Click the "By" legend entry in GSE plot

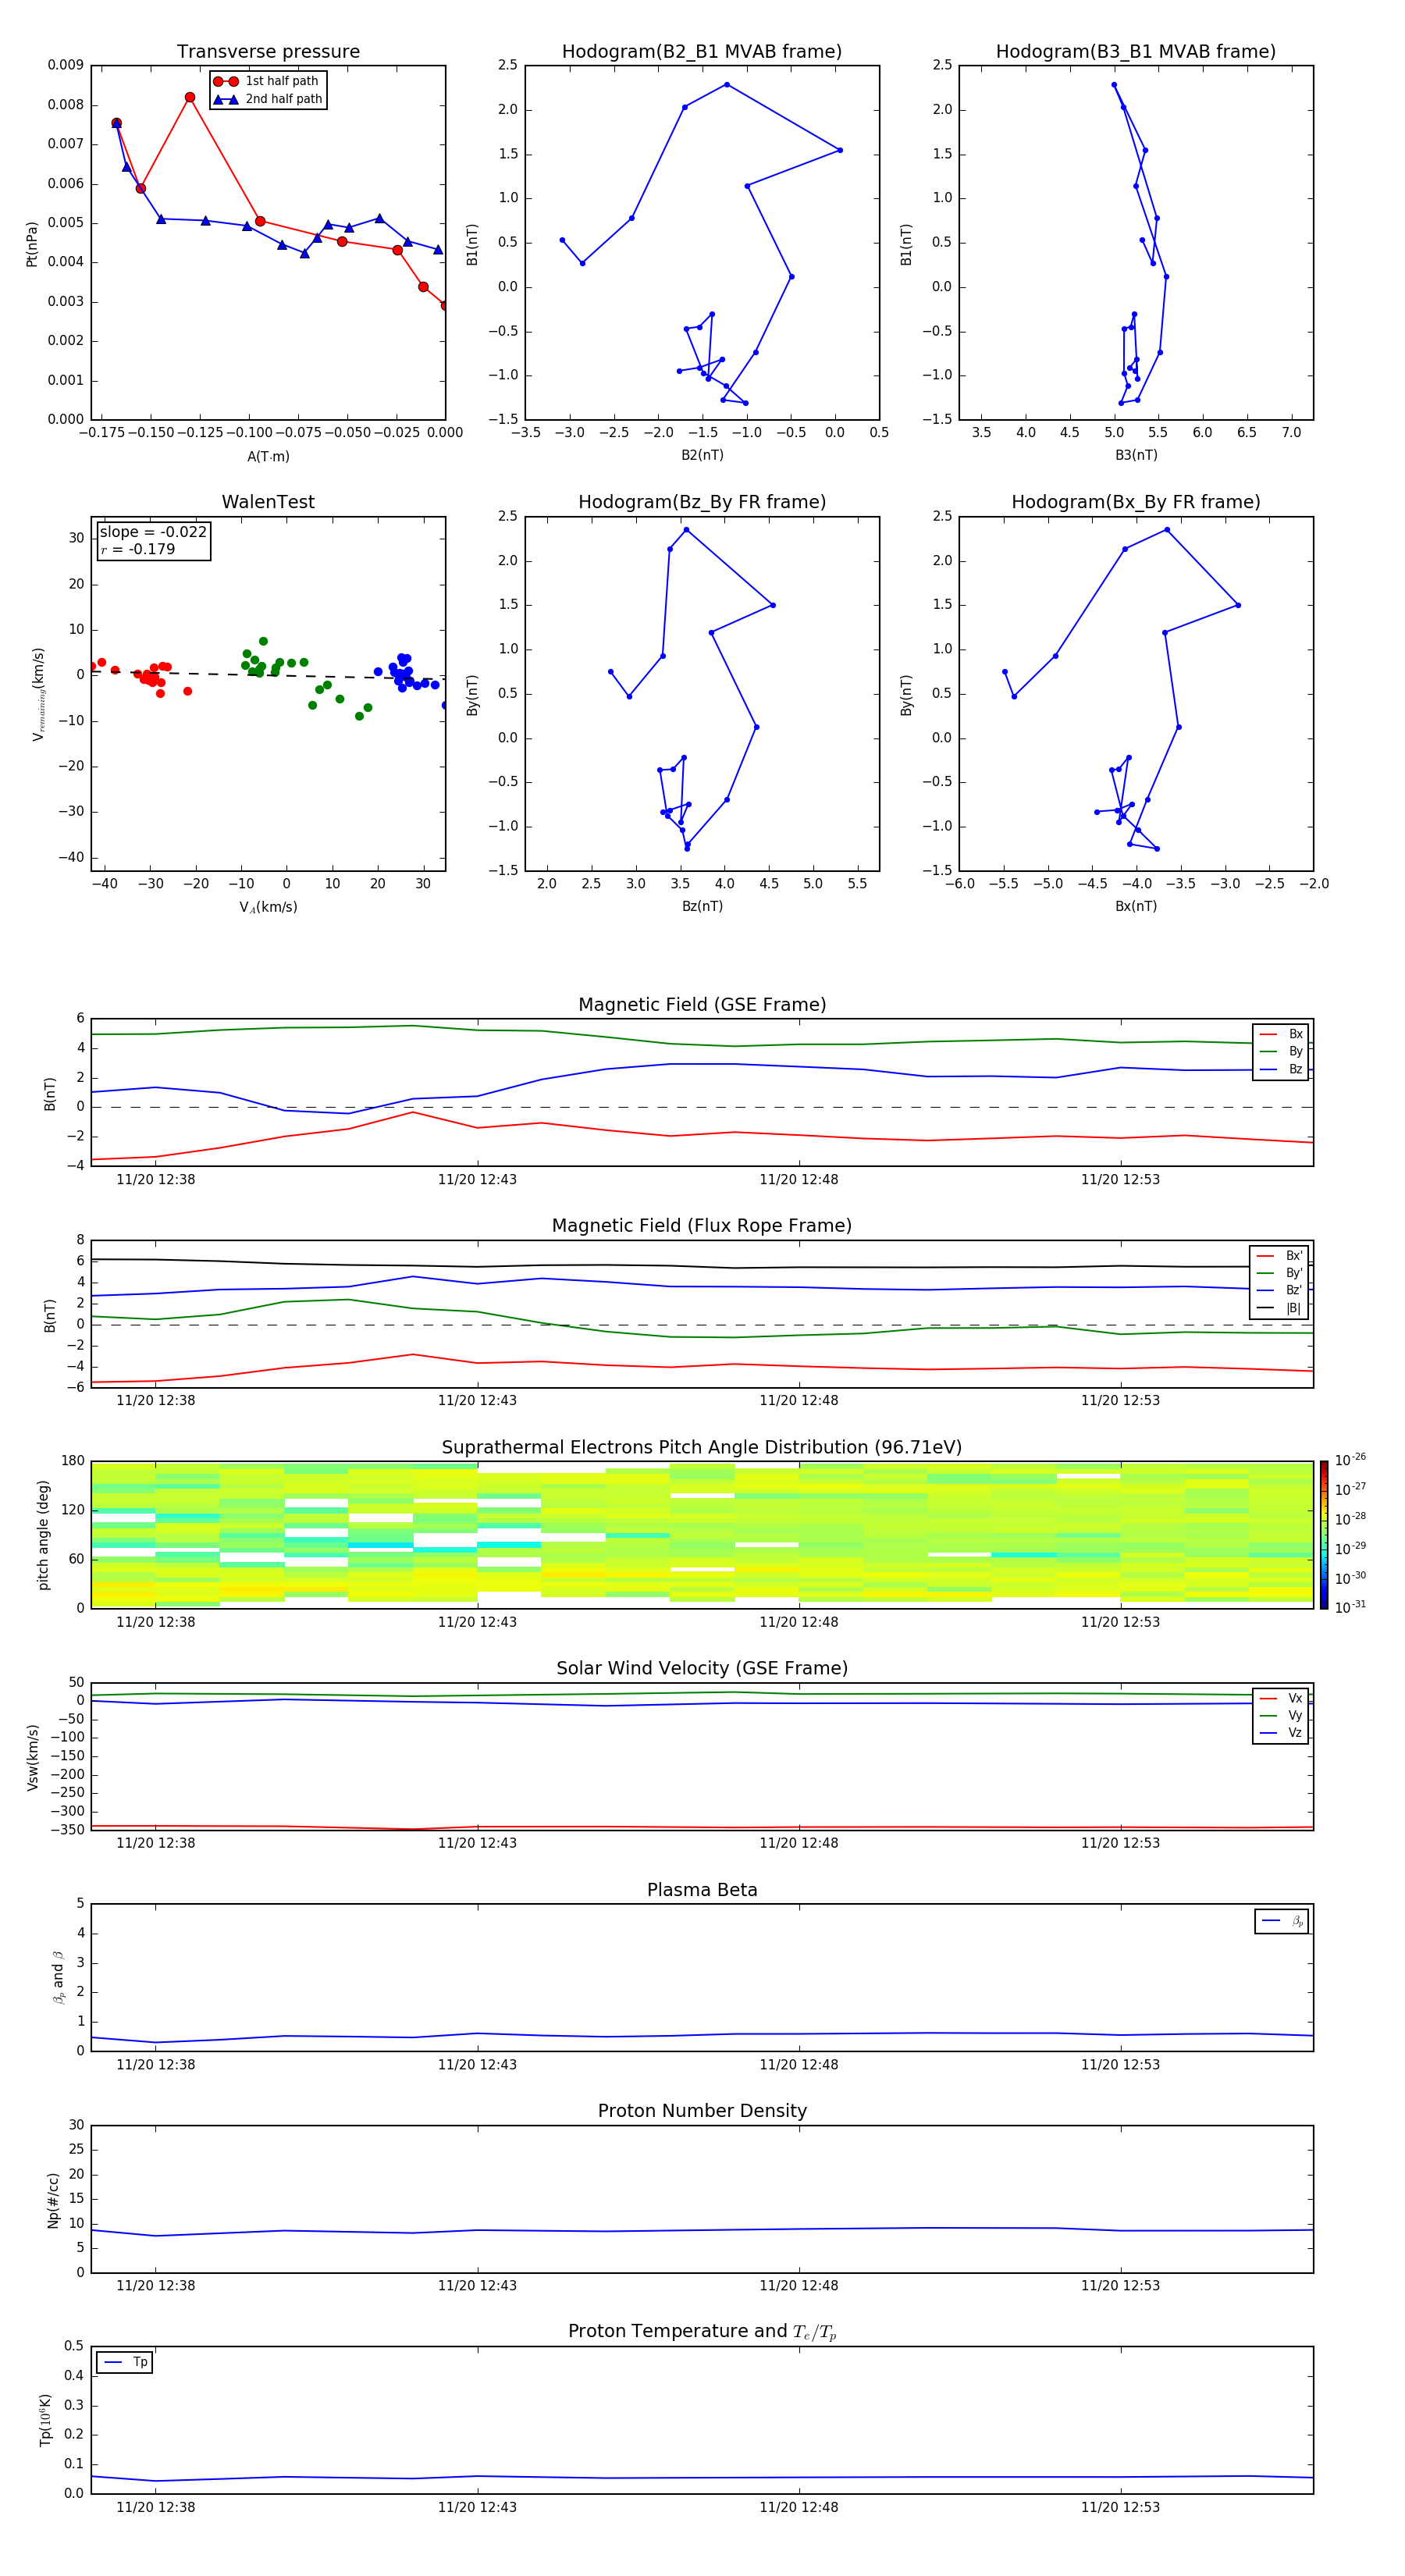coord(1281,1051)
